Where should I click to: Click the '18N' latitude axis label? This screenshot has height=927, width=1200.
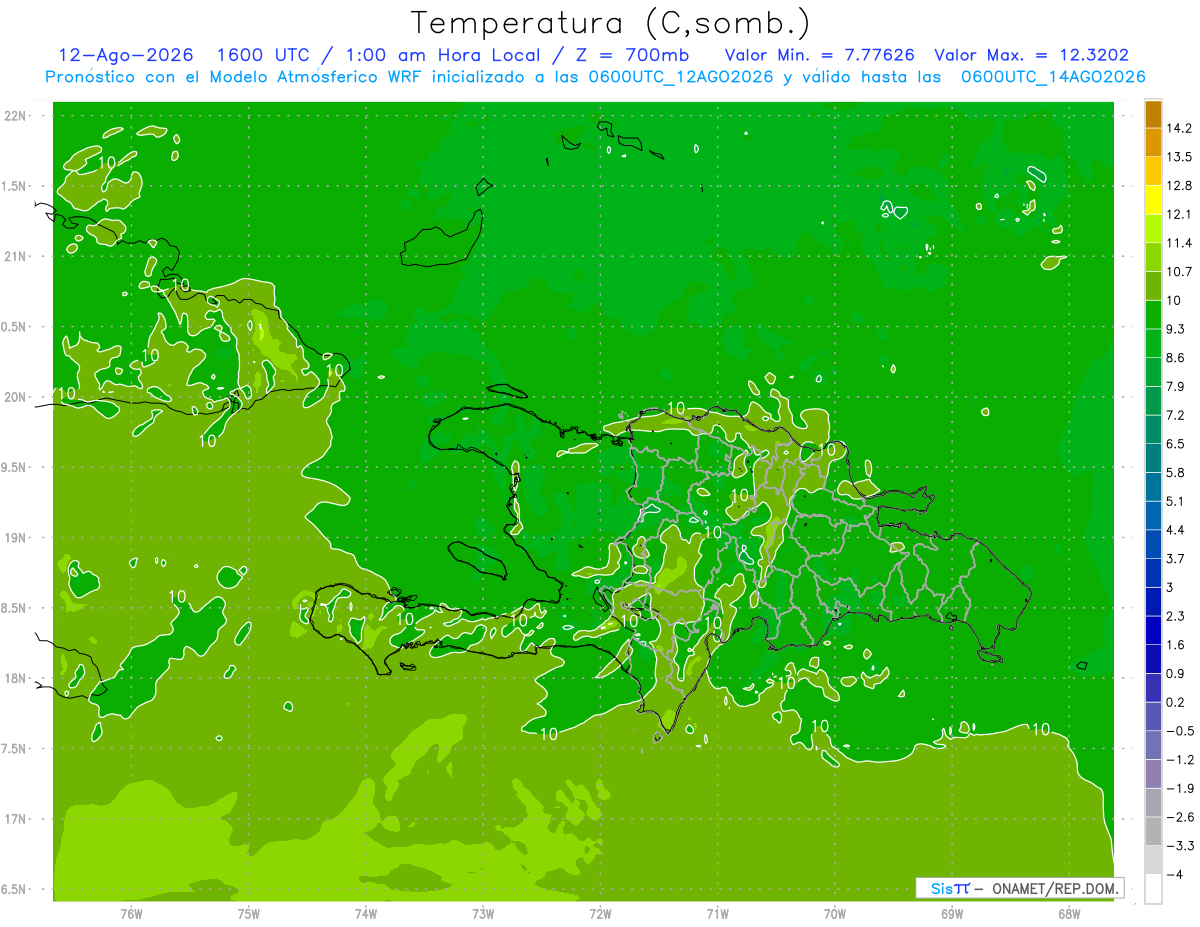[x=16, y=678]
